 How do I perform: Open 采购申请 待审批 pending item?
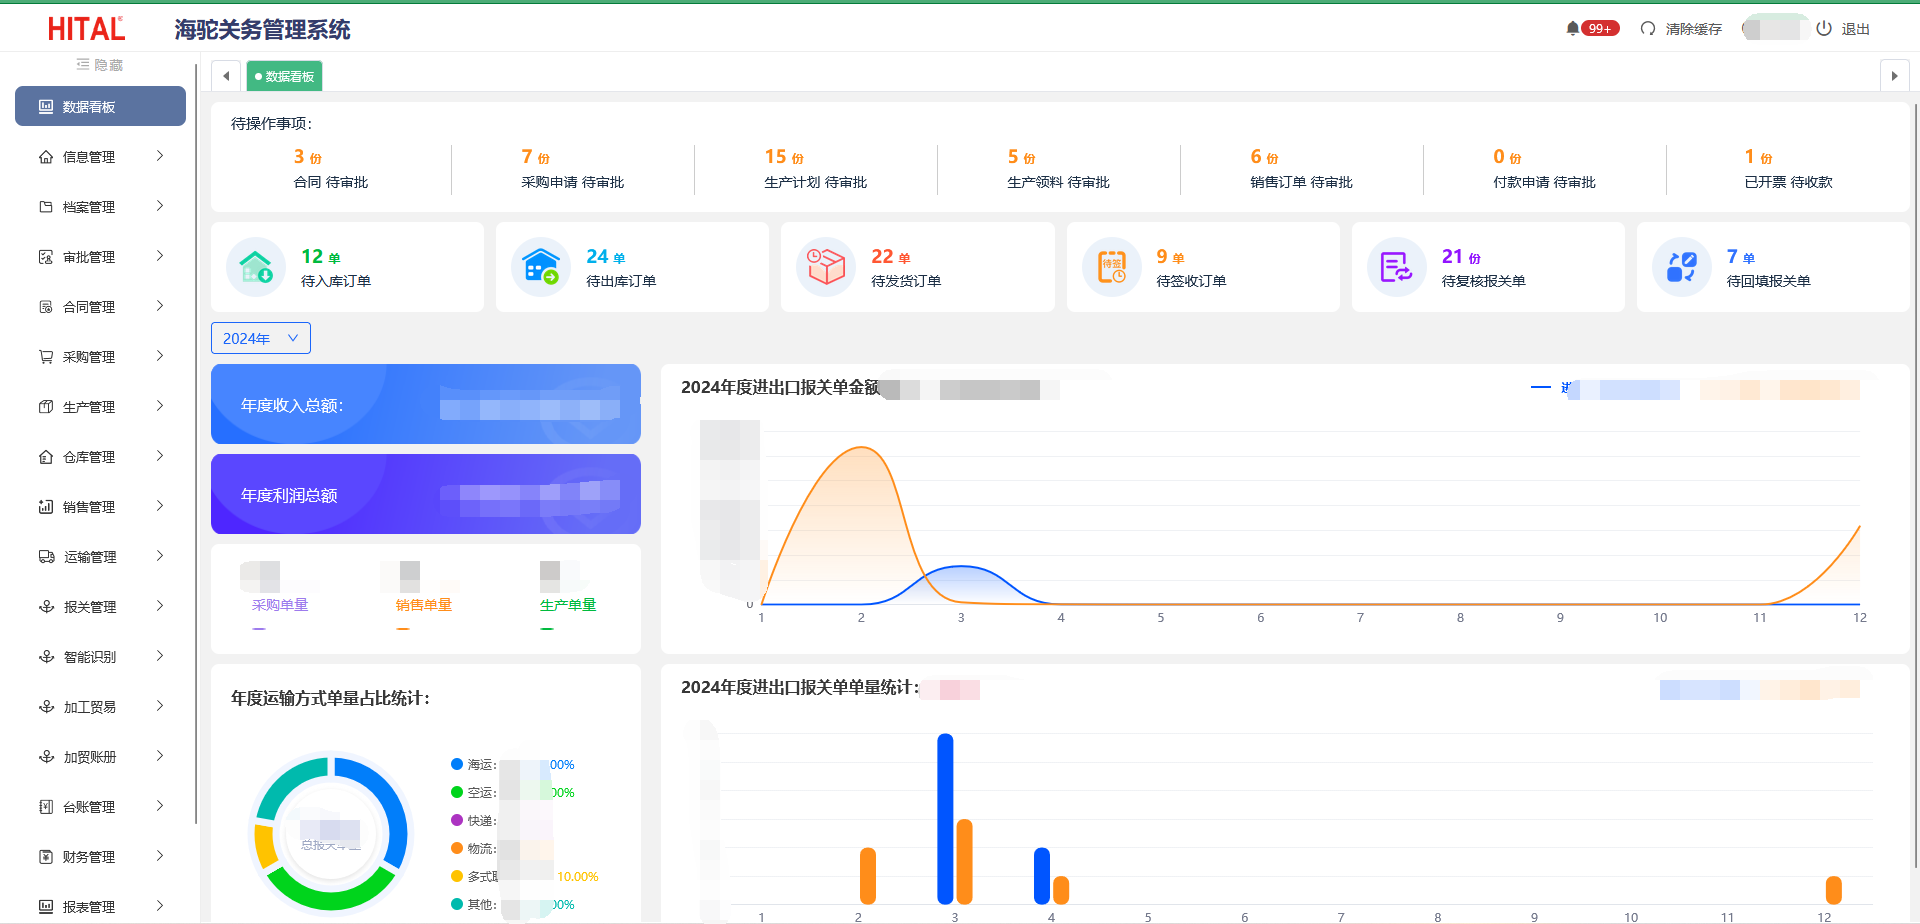coord(572,169)
